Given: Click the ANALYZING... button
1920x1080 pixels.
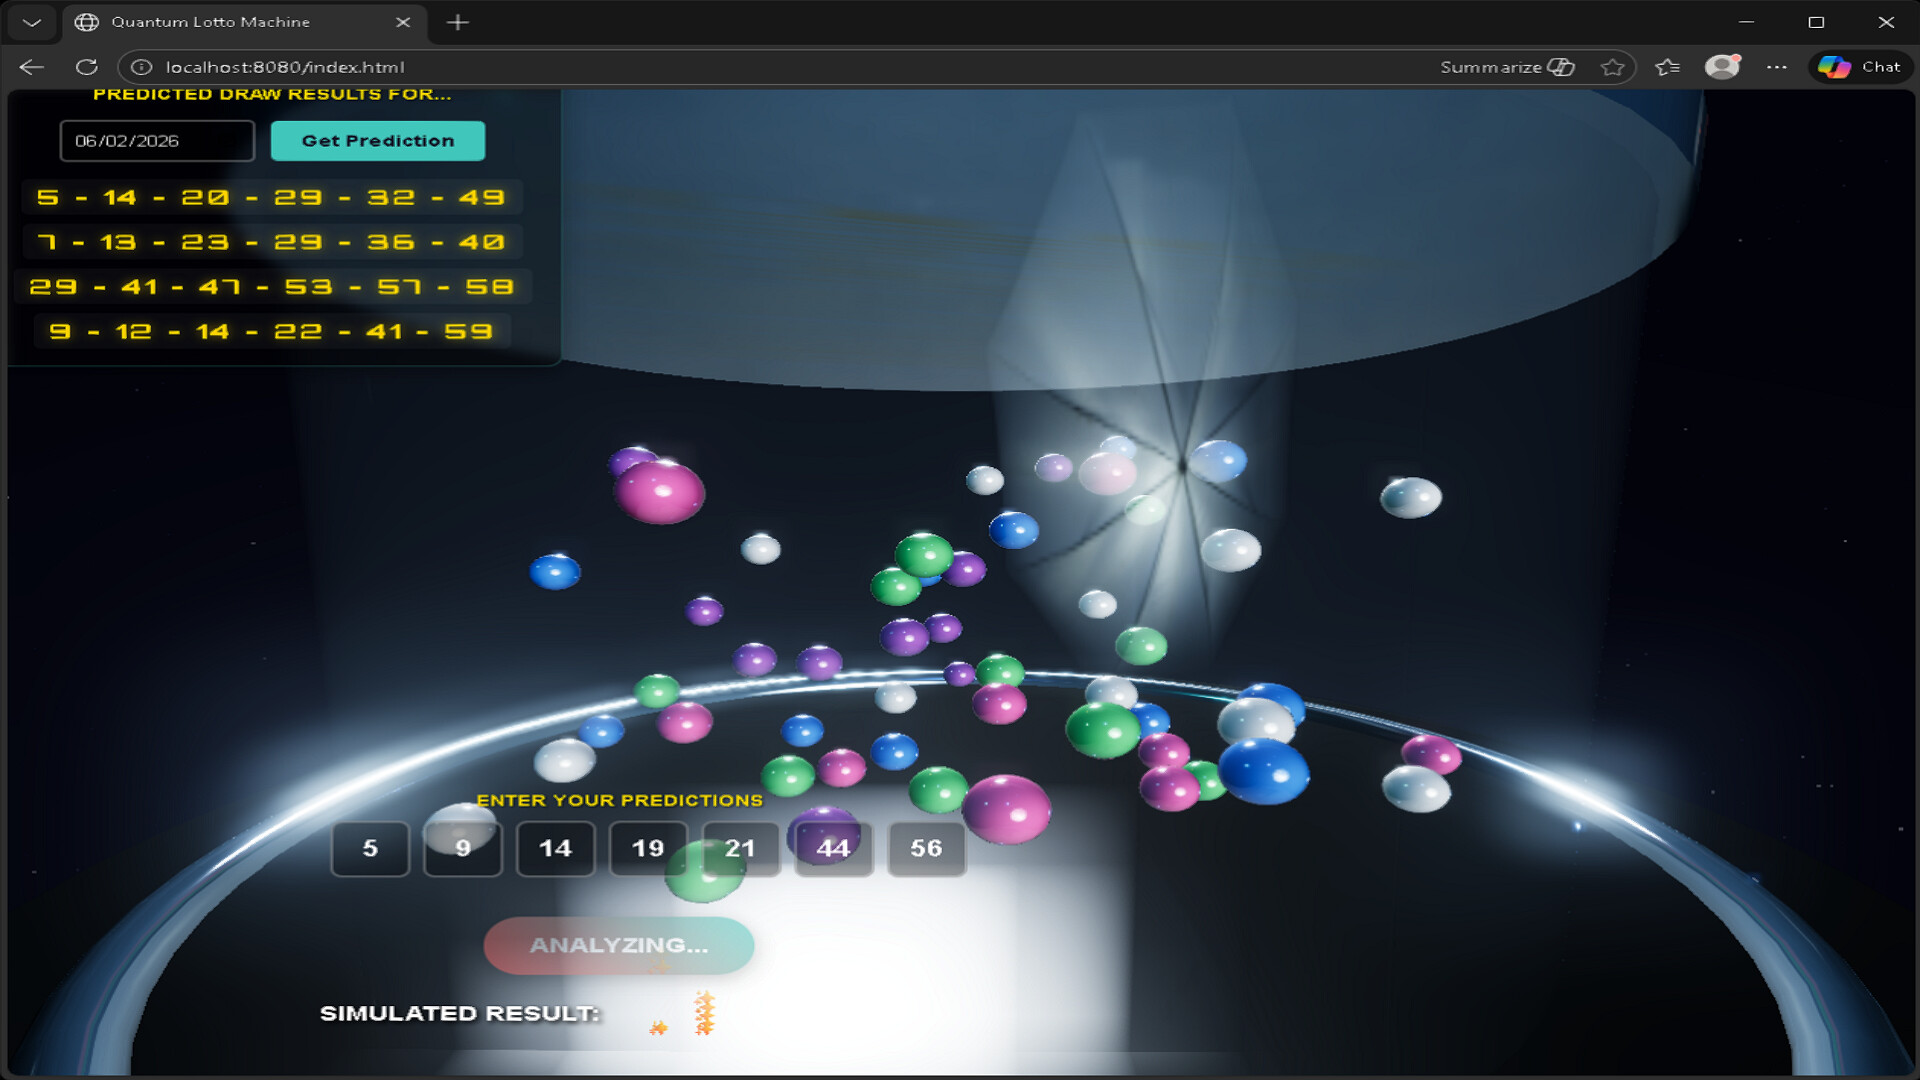Looking at the screenshot, I should [x=618, y=945].
